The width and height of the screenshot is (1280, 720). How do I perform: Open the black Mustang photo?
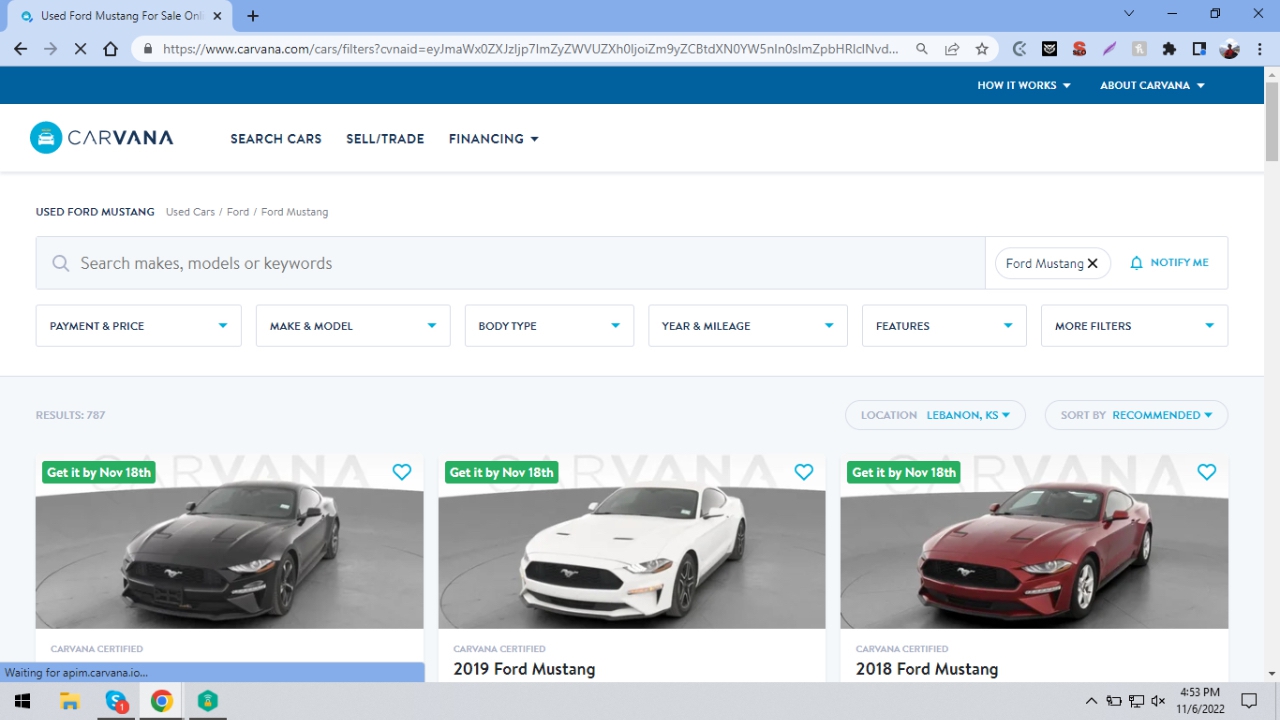[x=229, y=542]
